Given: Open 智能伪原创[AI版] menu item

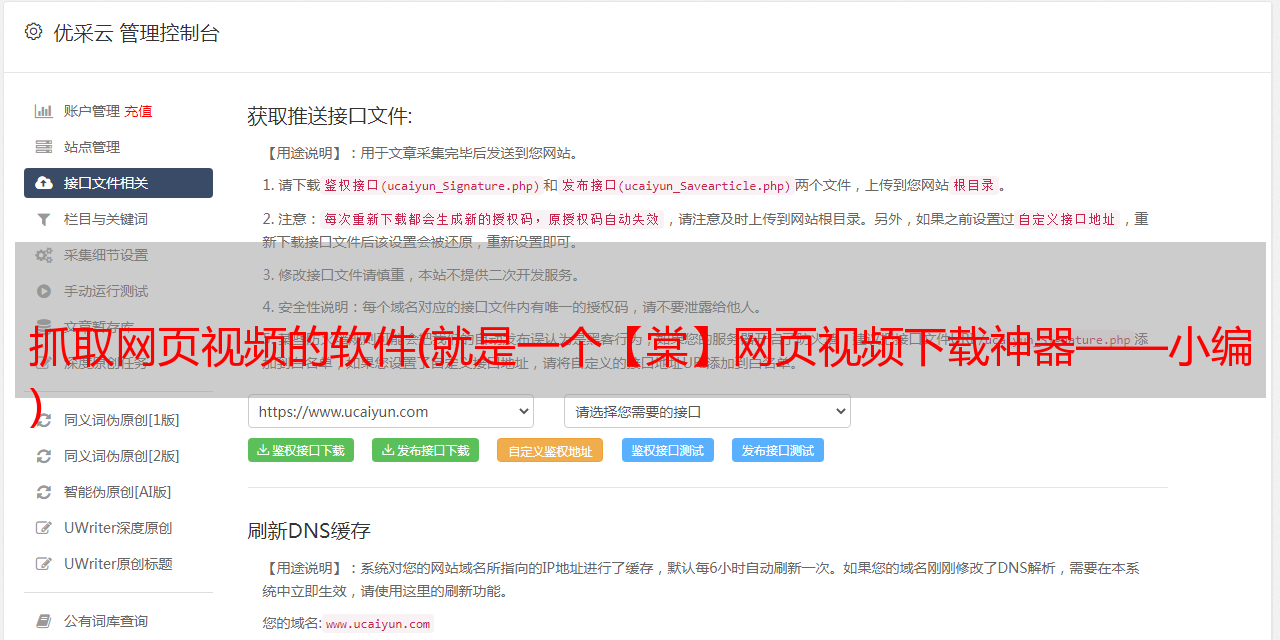Looking at the screenshot, I should (118, 492).
